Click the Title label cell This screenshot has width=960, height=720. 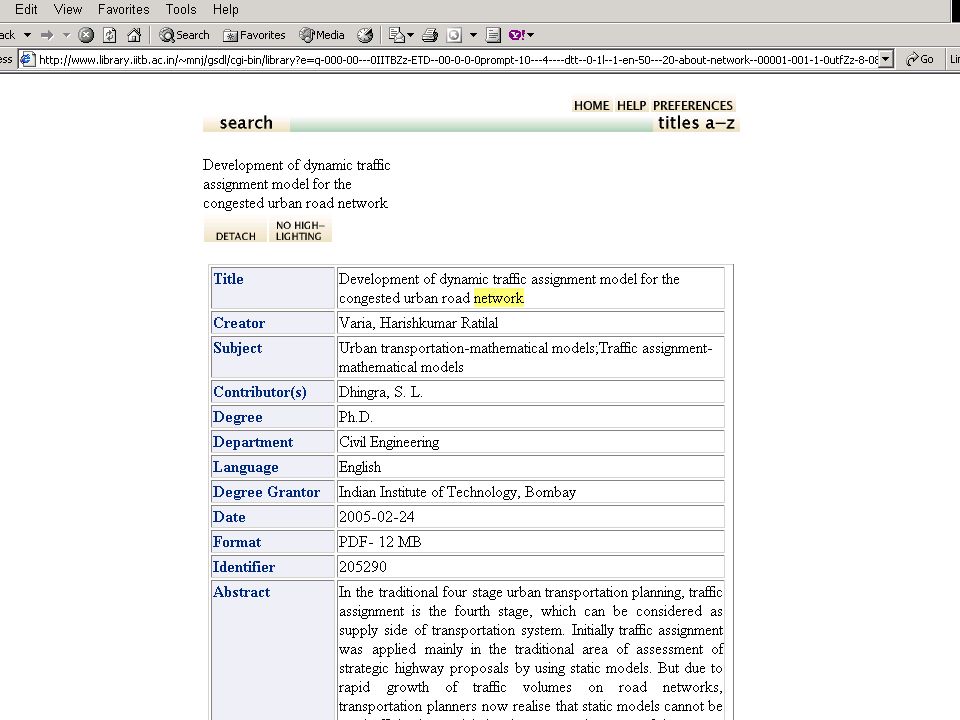point(272,288)
